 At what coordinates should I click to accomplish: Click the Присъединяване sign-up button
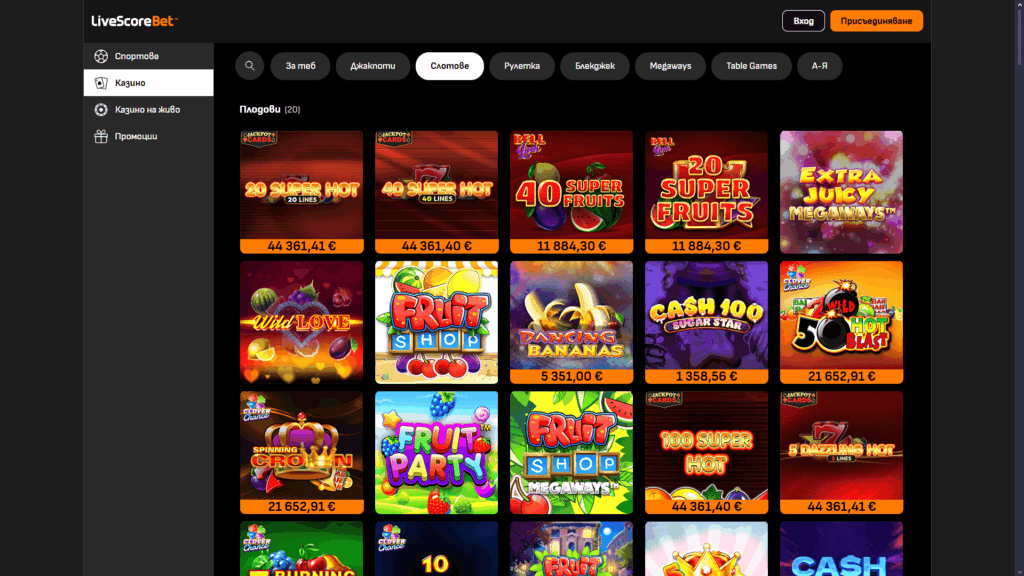pos(876,21)
